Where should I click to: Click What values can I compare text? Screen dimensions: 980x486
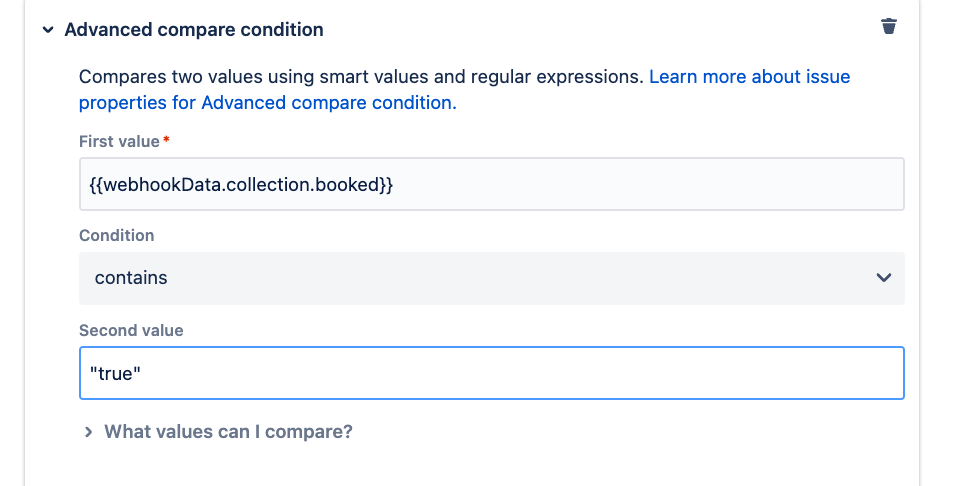[x=228, y=432]
